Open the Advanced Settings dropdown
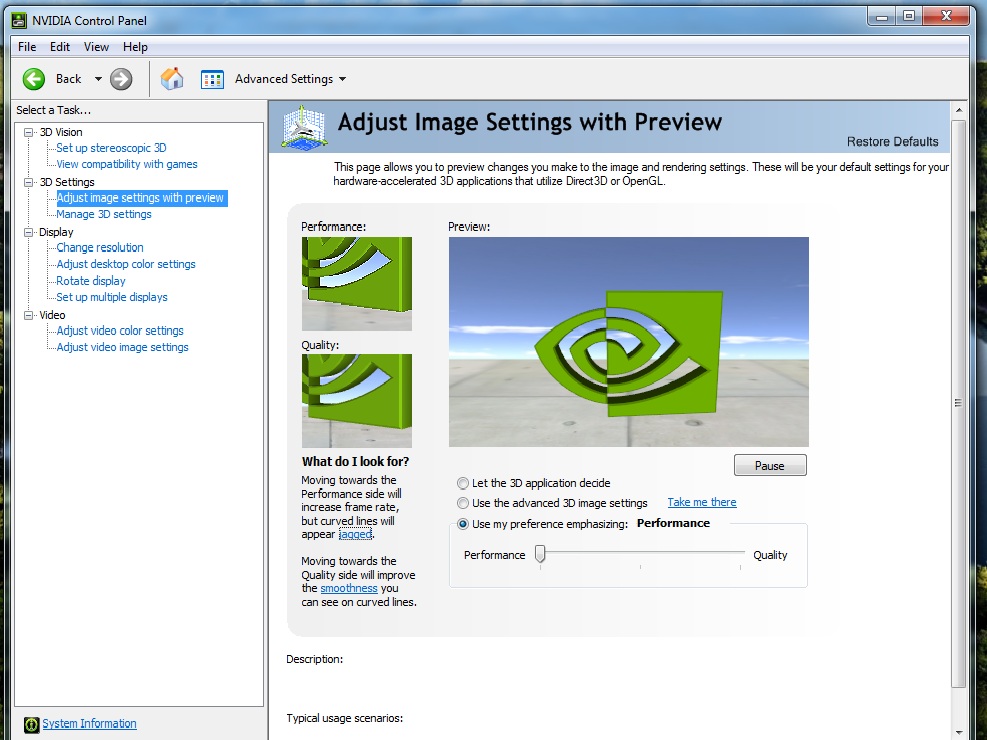This screenshot has width=987, height=740. pos(342,79)
